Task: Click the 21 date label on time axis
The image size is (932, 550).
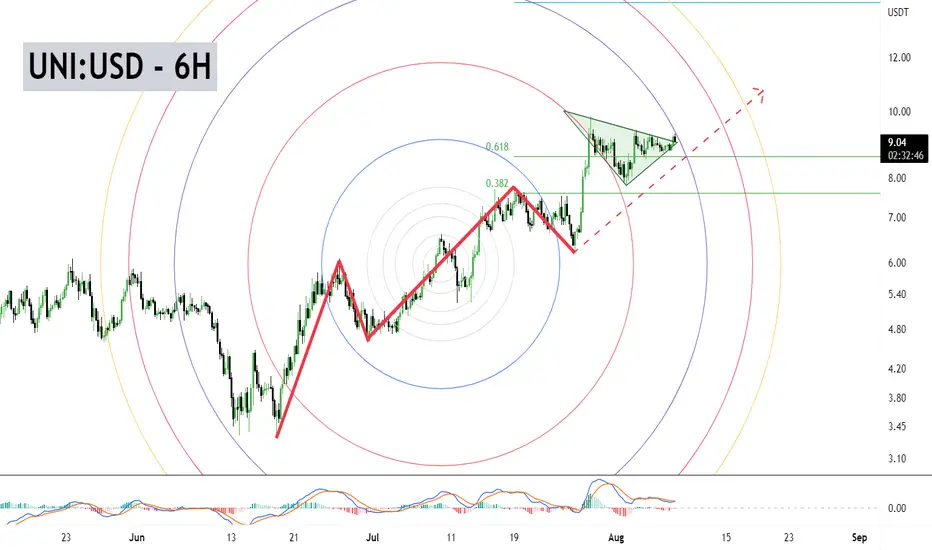Action: pos(294,538)
